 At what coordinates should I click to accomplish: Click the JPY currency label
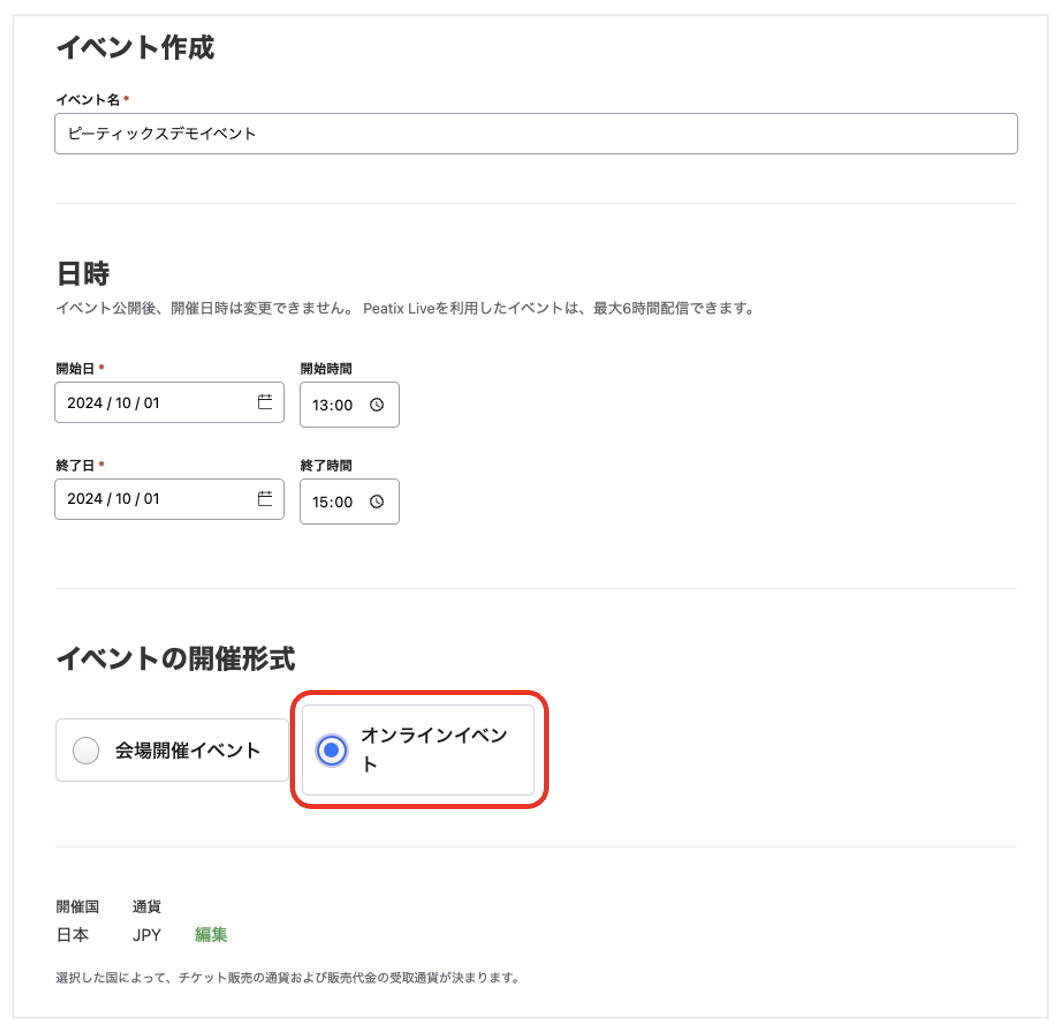(146, 935)
